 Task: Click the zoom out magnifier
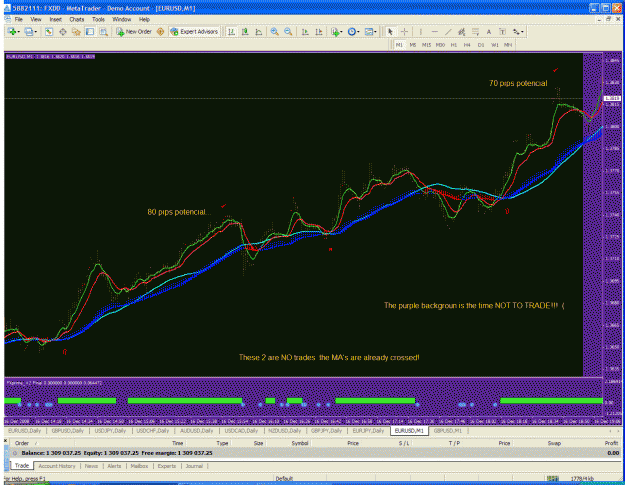[288, 31]
